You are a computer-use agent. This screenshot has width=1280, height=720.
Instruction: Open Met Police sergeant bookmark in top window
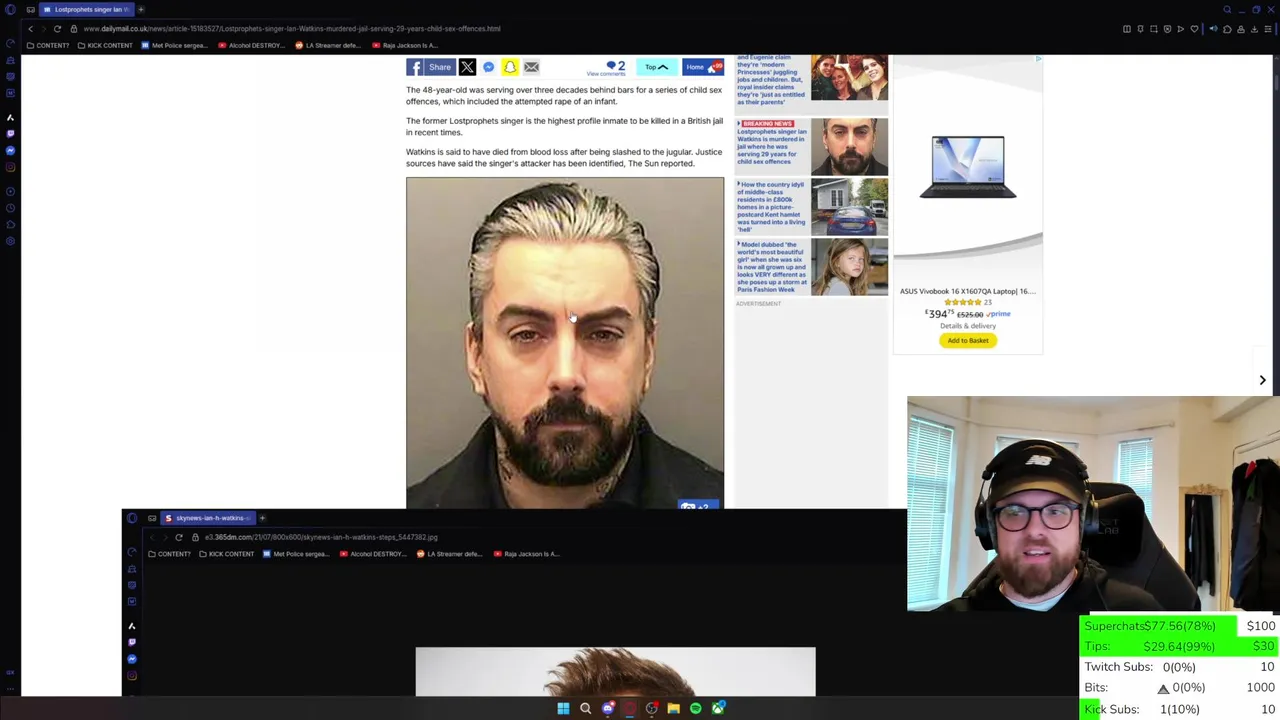(x=175, y=46)
